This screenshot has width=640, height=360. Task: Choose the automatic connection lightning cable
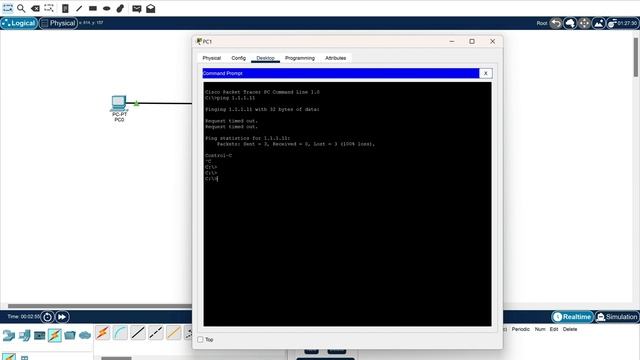[x=103, y=333]
